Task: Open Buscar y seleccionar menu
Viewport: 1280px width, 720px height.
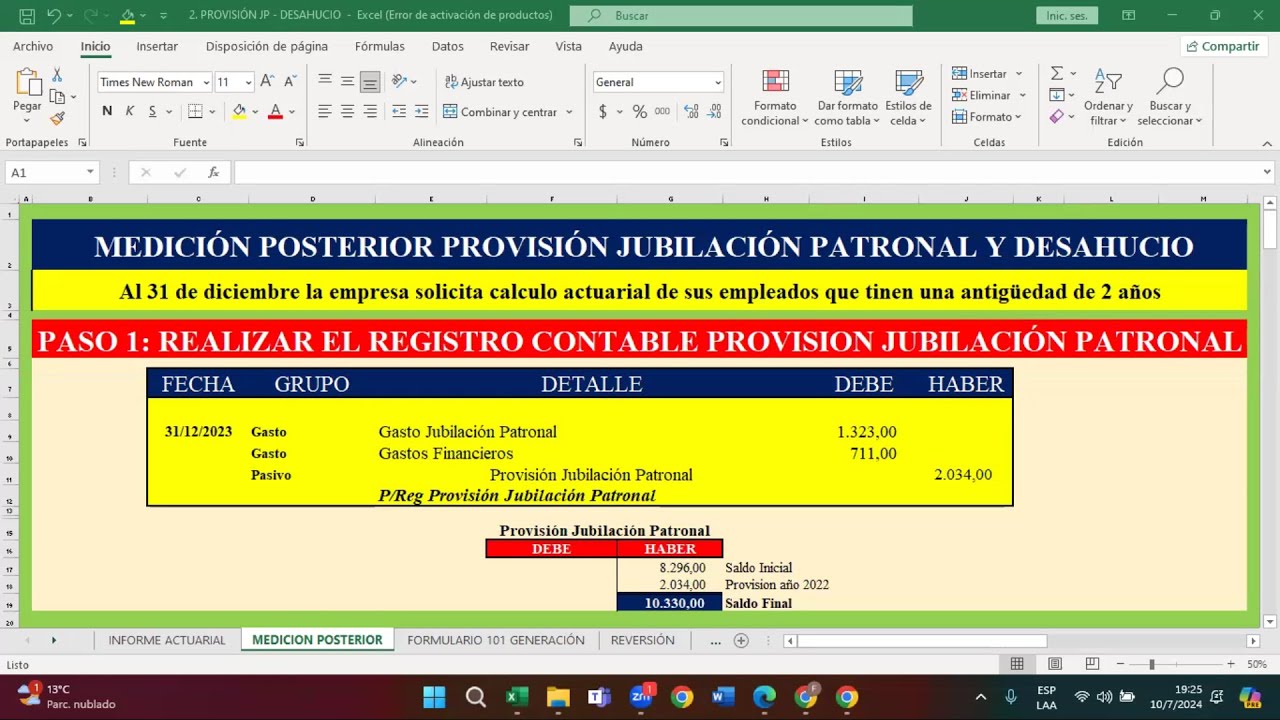Action: pos(1169,98)
